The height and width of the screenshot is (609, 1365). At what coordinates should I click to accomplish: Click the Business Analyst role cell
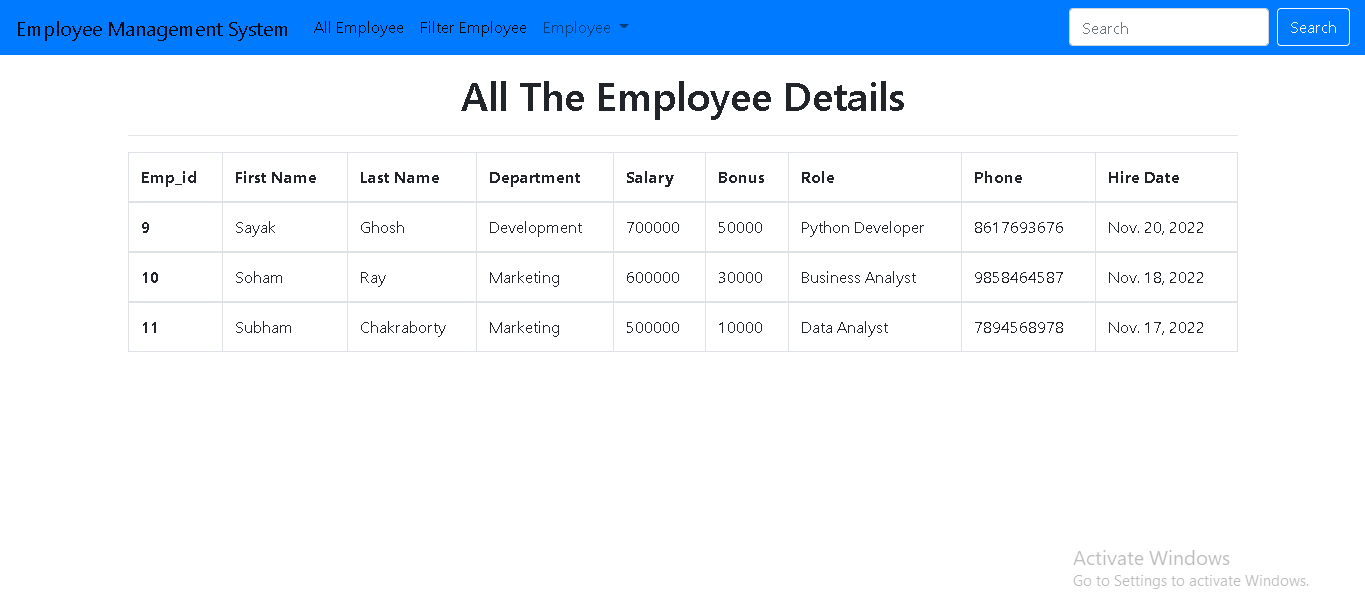pyautogui.click(x=875, y=278)
